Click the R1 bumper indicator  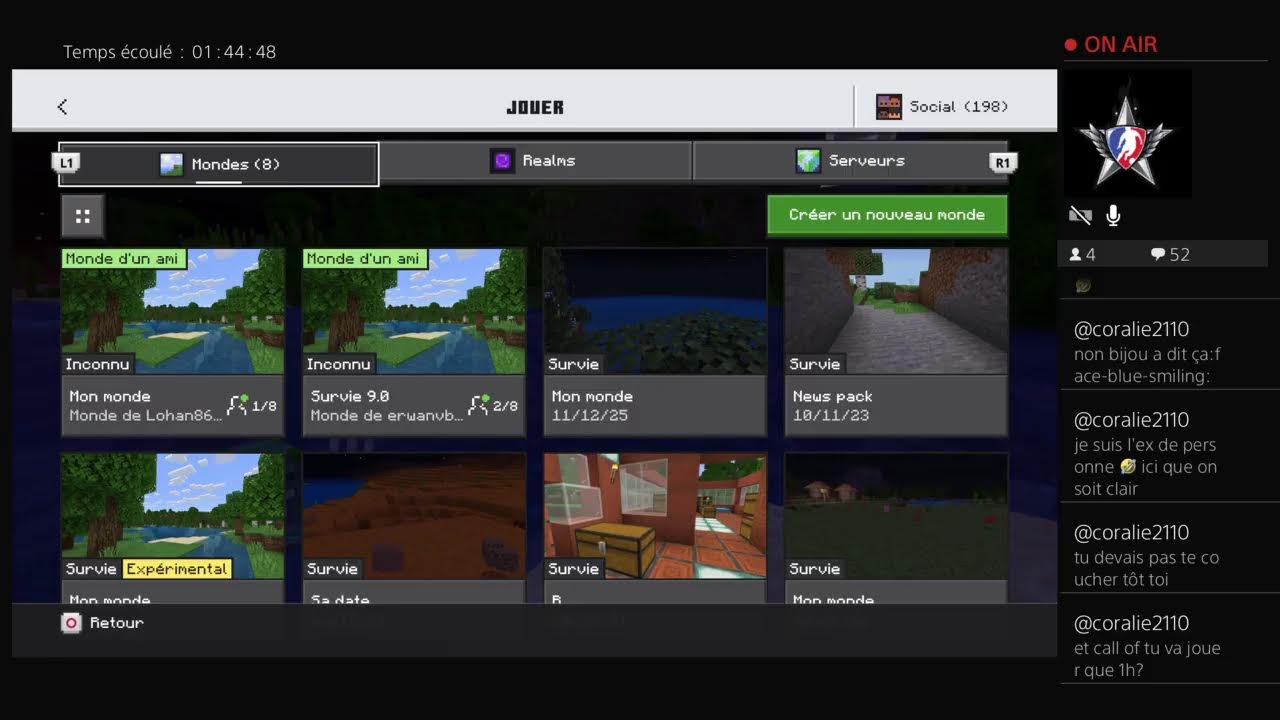tap(1002, 162)
